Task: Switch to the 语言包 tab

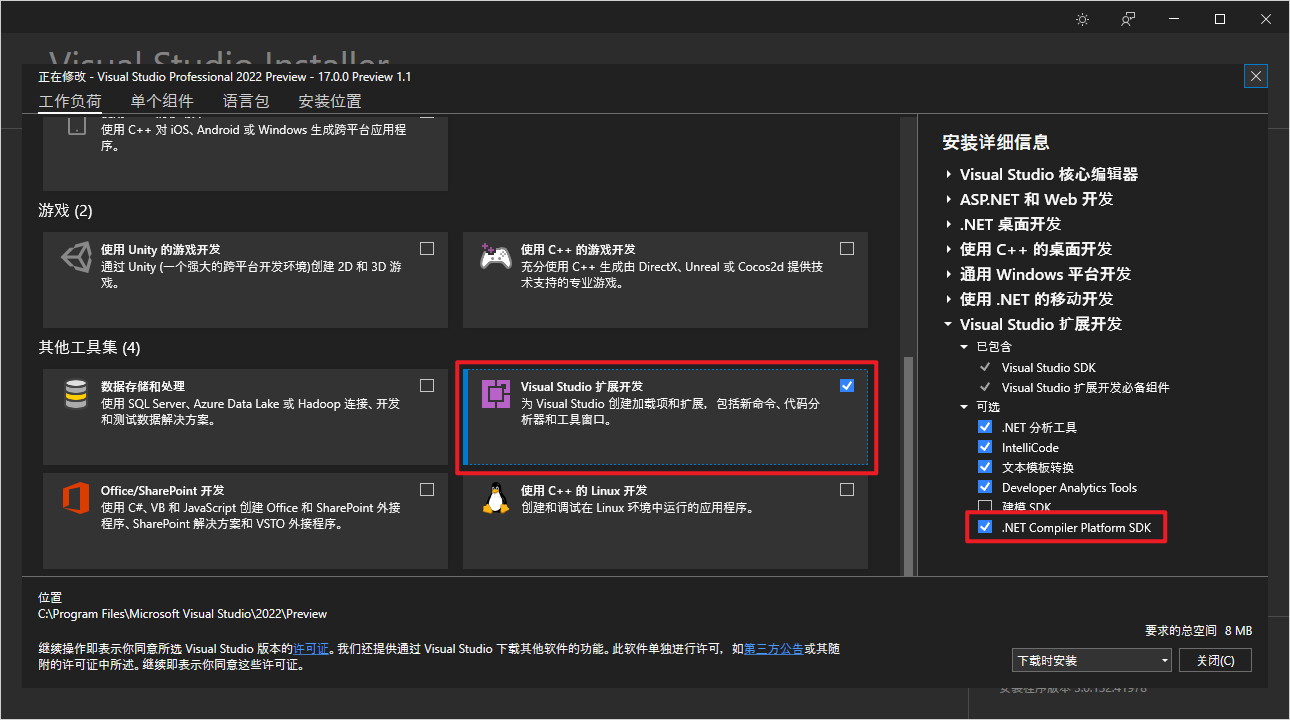Action: coord(246,101)
